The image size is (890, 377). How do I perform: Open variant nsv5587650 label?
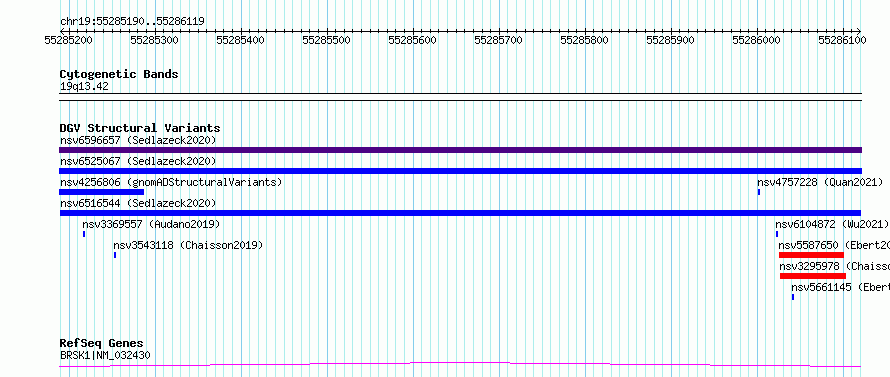coord(834,245)
